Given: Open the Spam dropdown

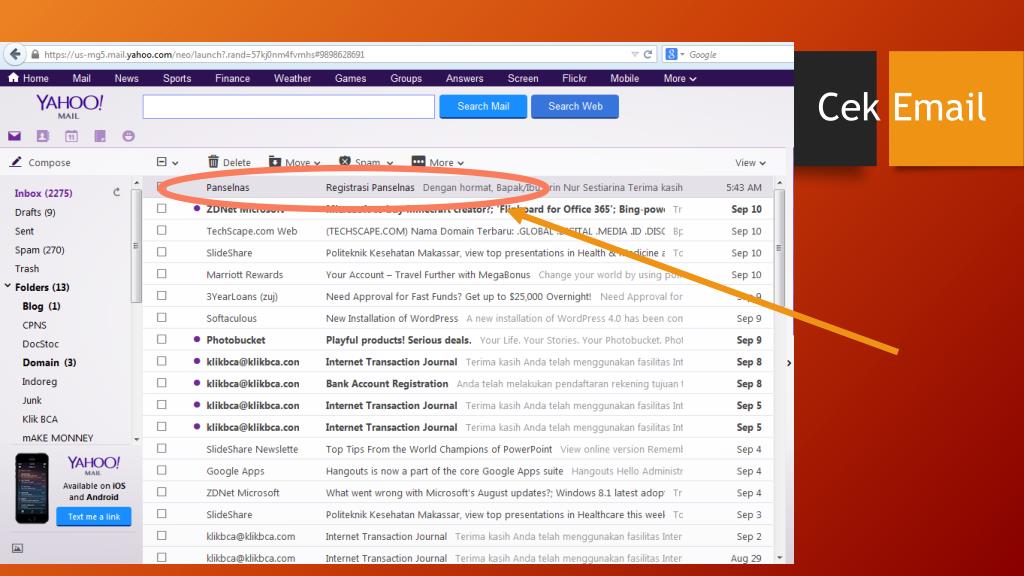Looking at the screenshot, I should coord(366,162).
